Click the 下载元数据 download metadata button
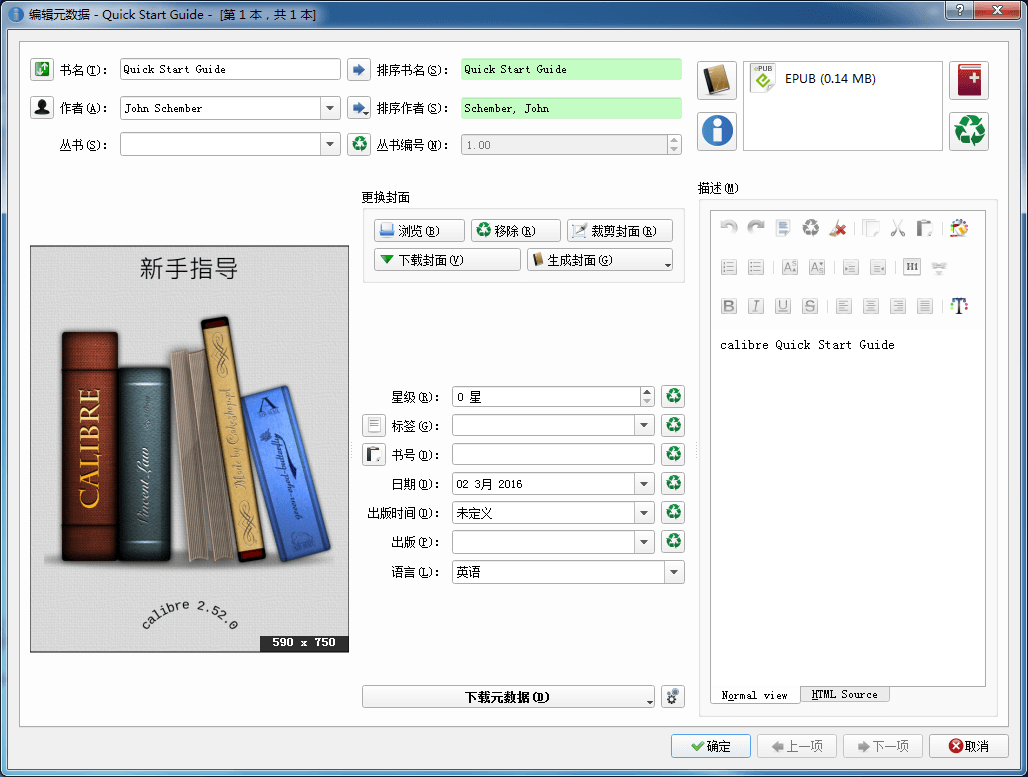This screenshot has width=1028, height=777. 508,696
